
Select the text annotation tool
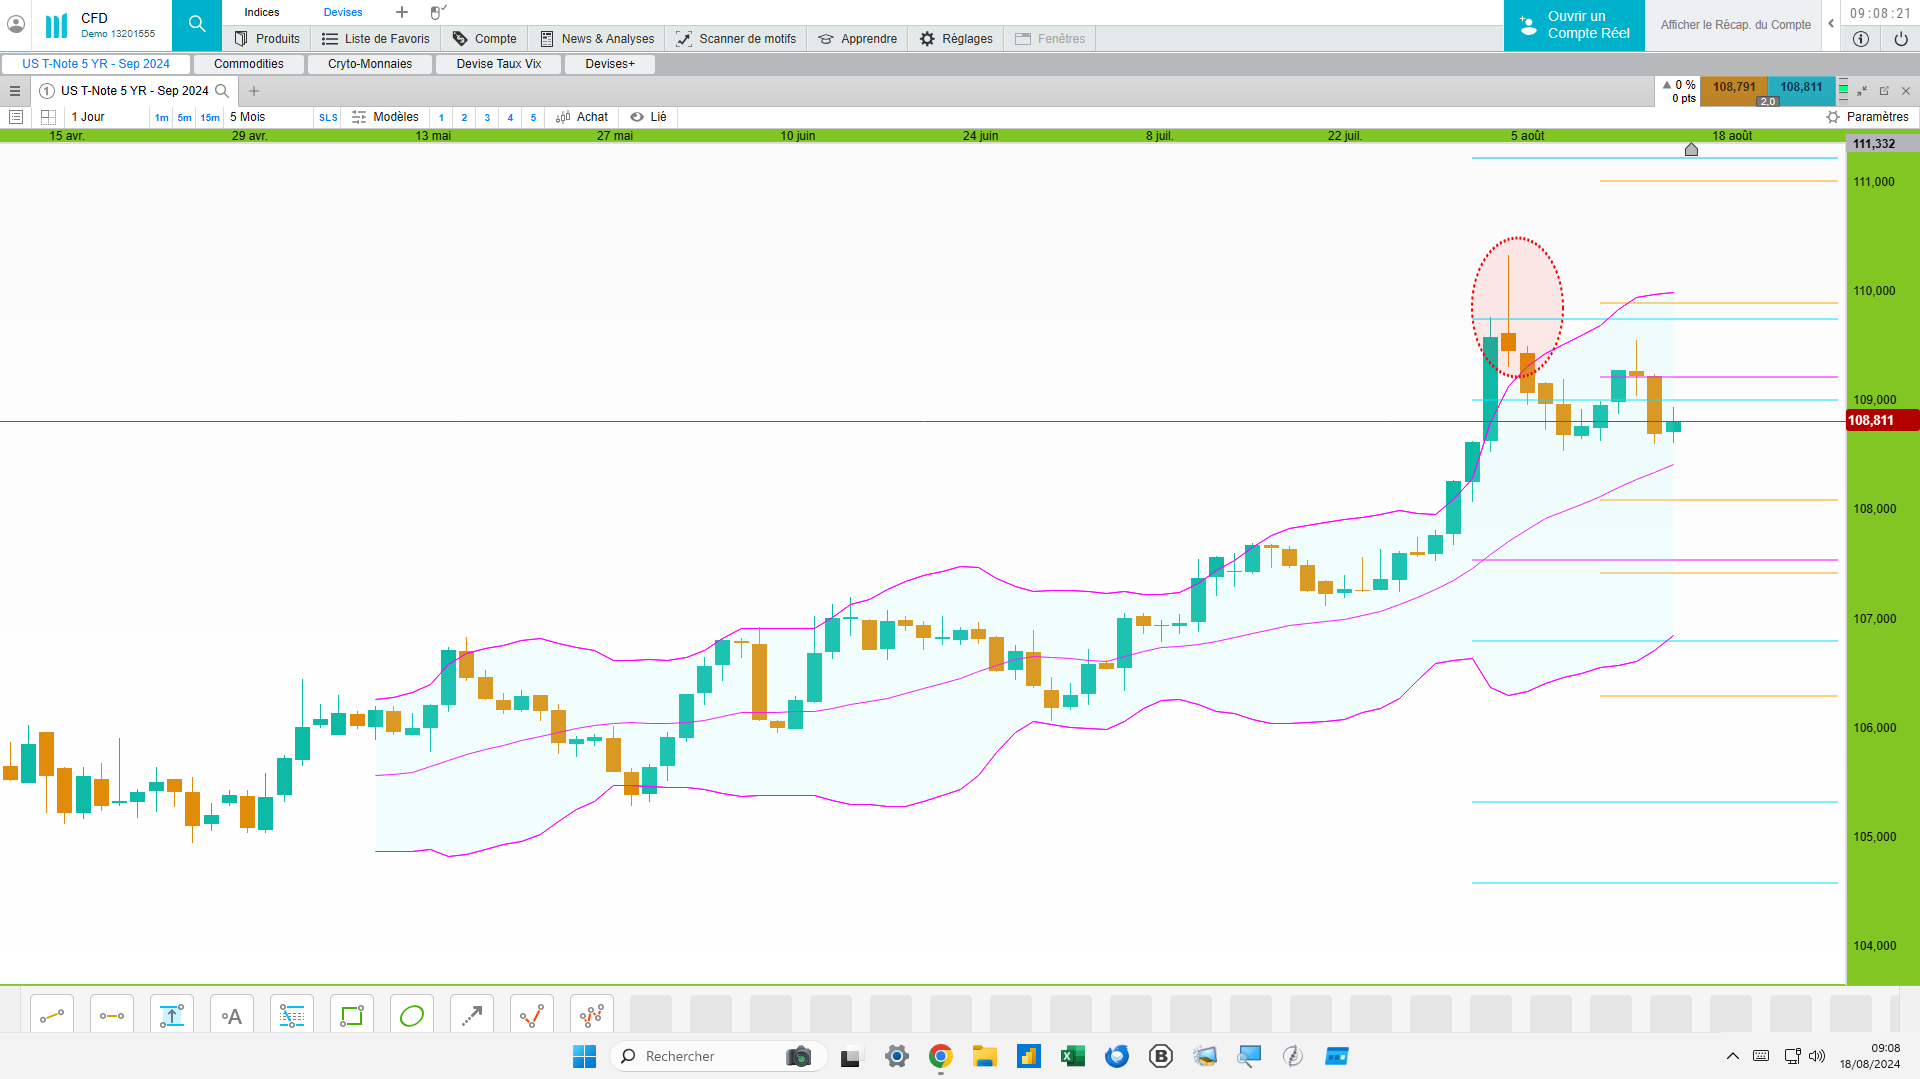coord(232,1016)
